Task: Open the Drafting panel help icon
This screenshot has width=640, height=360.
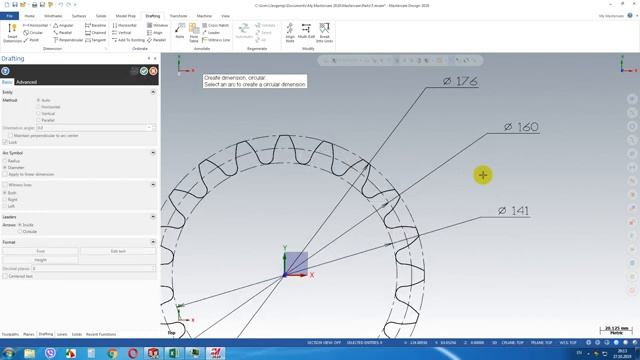Action: coord(5,71)
